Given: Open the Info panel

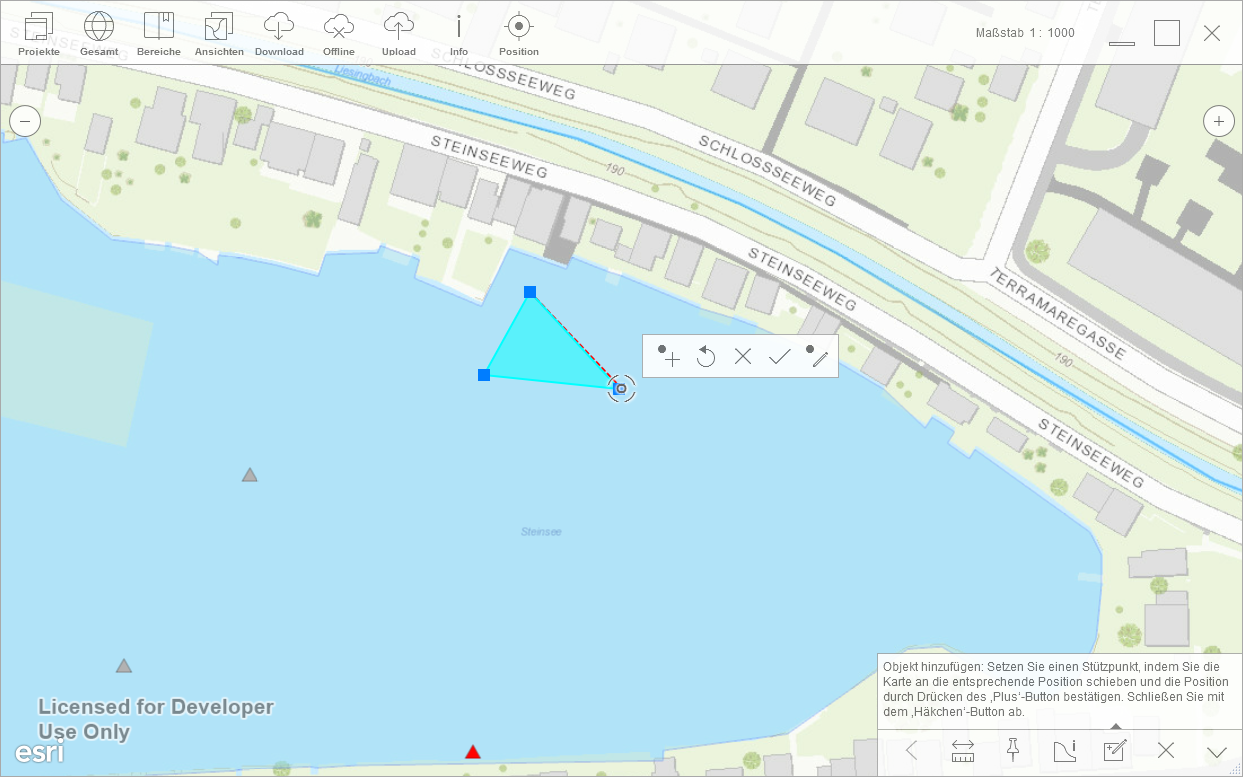Looking at the screenshot, I should point(459,34).
